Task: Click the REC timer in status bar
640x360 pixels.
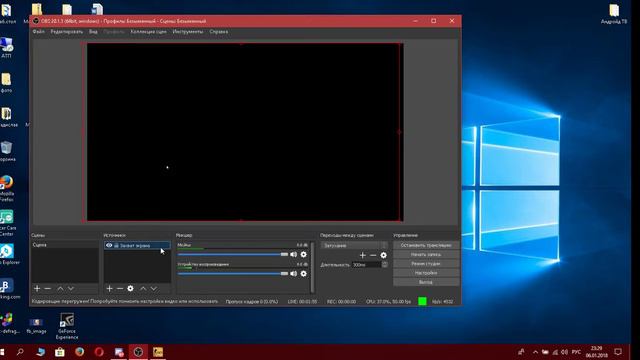Action: tap(341, 302)
